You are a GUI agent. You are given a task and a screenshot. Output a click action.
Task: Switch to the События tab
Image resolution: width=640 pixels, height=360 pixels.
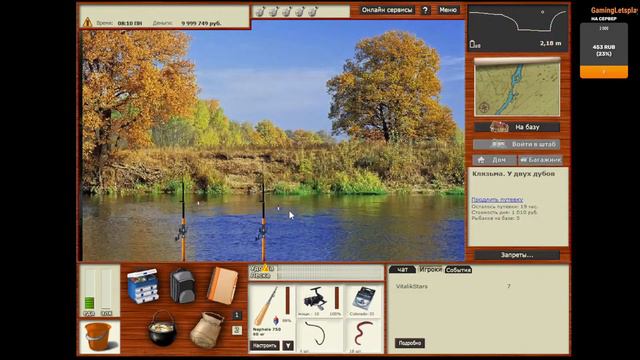(458, 270)
